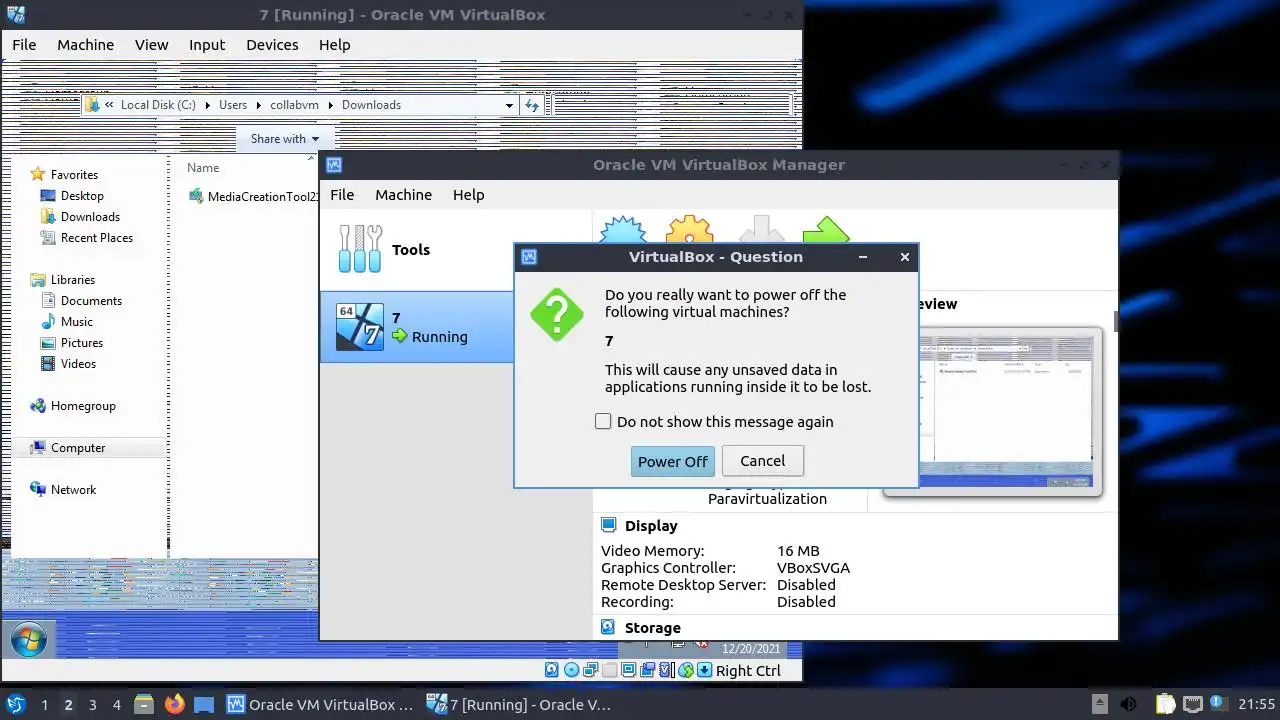Check 'Do not show this message again'
Image resolution: width=1280 pixels, height=720 pixels.
click(603, 422)
